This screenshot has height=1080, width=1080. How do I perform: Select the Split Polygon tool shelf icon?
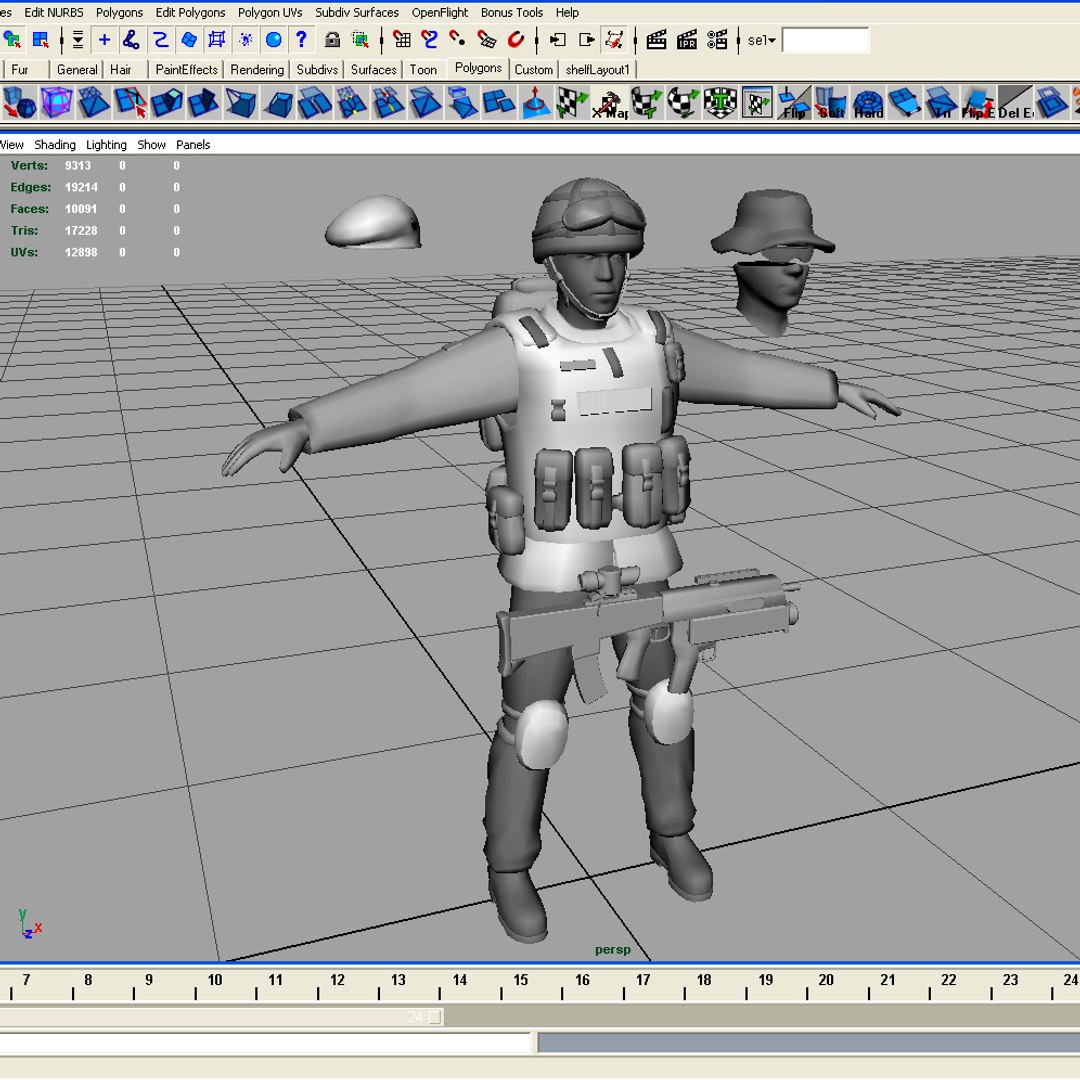[130, 103]
